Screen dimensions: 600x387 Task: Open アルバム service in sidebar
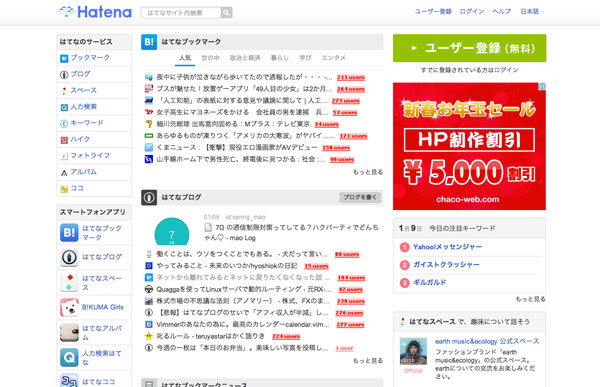[x=83, y=172]
